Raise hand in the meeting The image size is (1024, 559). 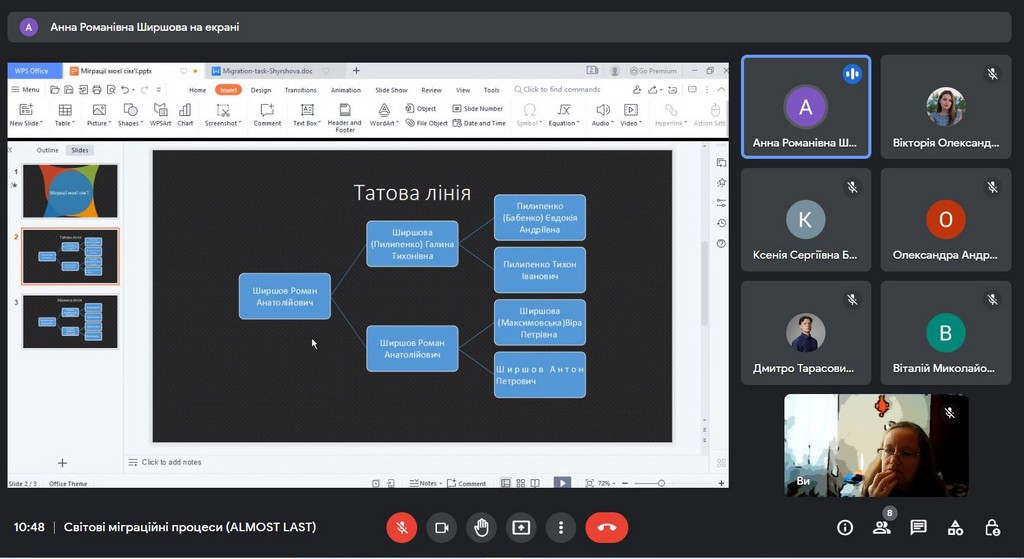[x=481, y=527]
